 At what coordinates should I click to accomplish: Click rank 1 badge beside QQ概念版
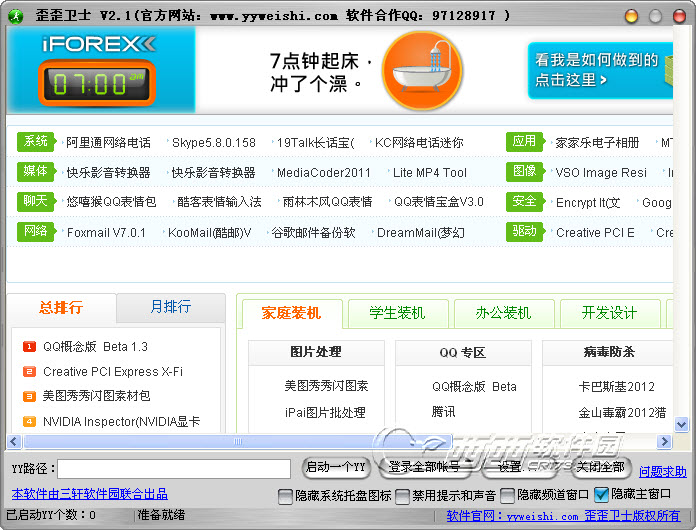[x=29, y=346]
